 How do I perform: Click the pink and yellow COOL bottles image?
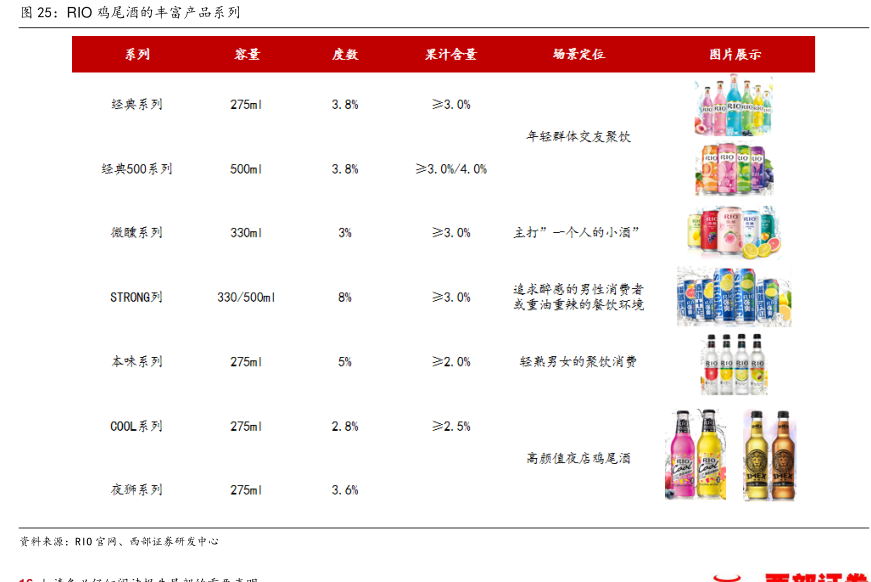696,454
